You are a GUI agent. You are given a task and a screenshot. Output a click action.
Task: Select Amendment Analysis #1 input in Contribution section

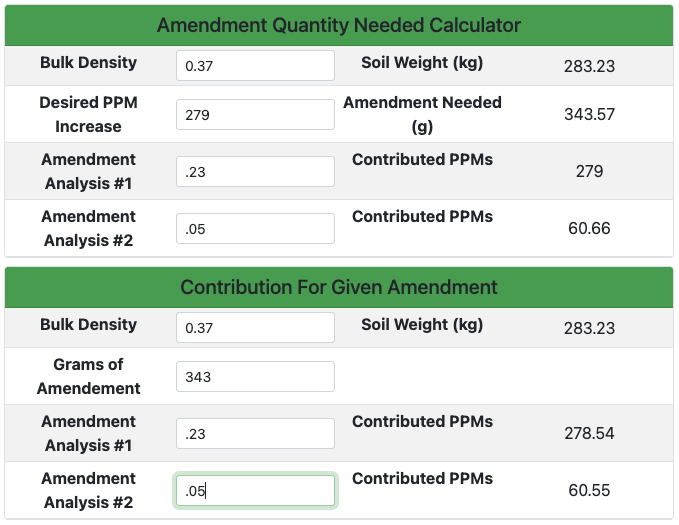(255, 433)
